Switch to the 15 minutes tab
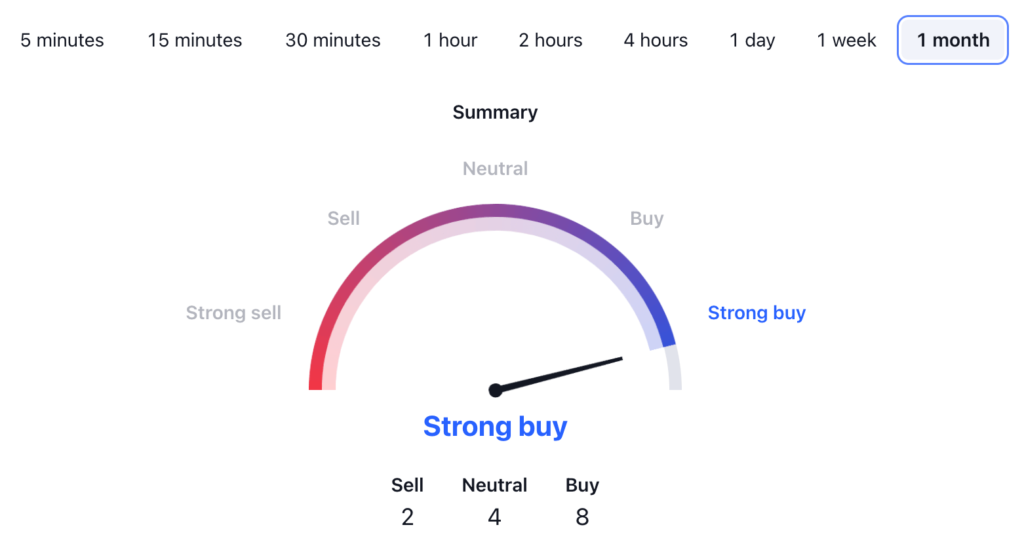Viewport: 1024px width, 544px height. coord(195,41)
